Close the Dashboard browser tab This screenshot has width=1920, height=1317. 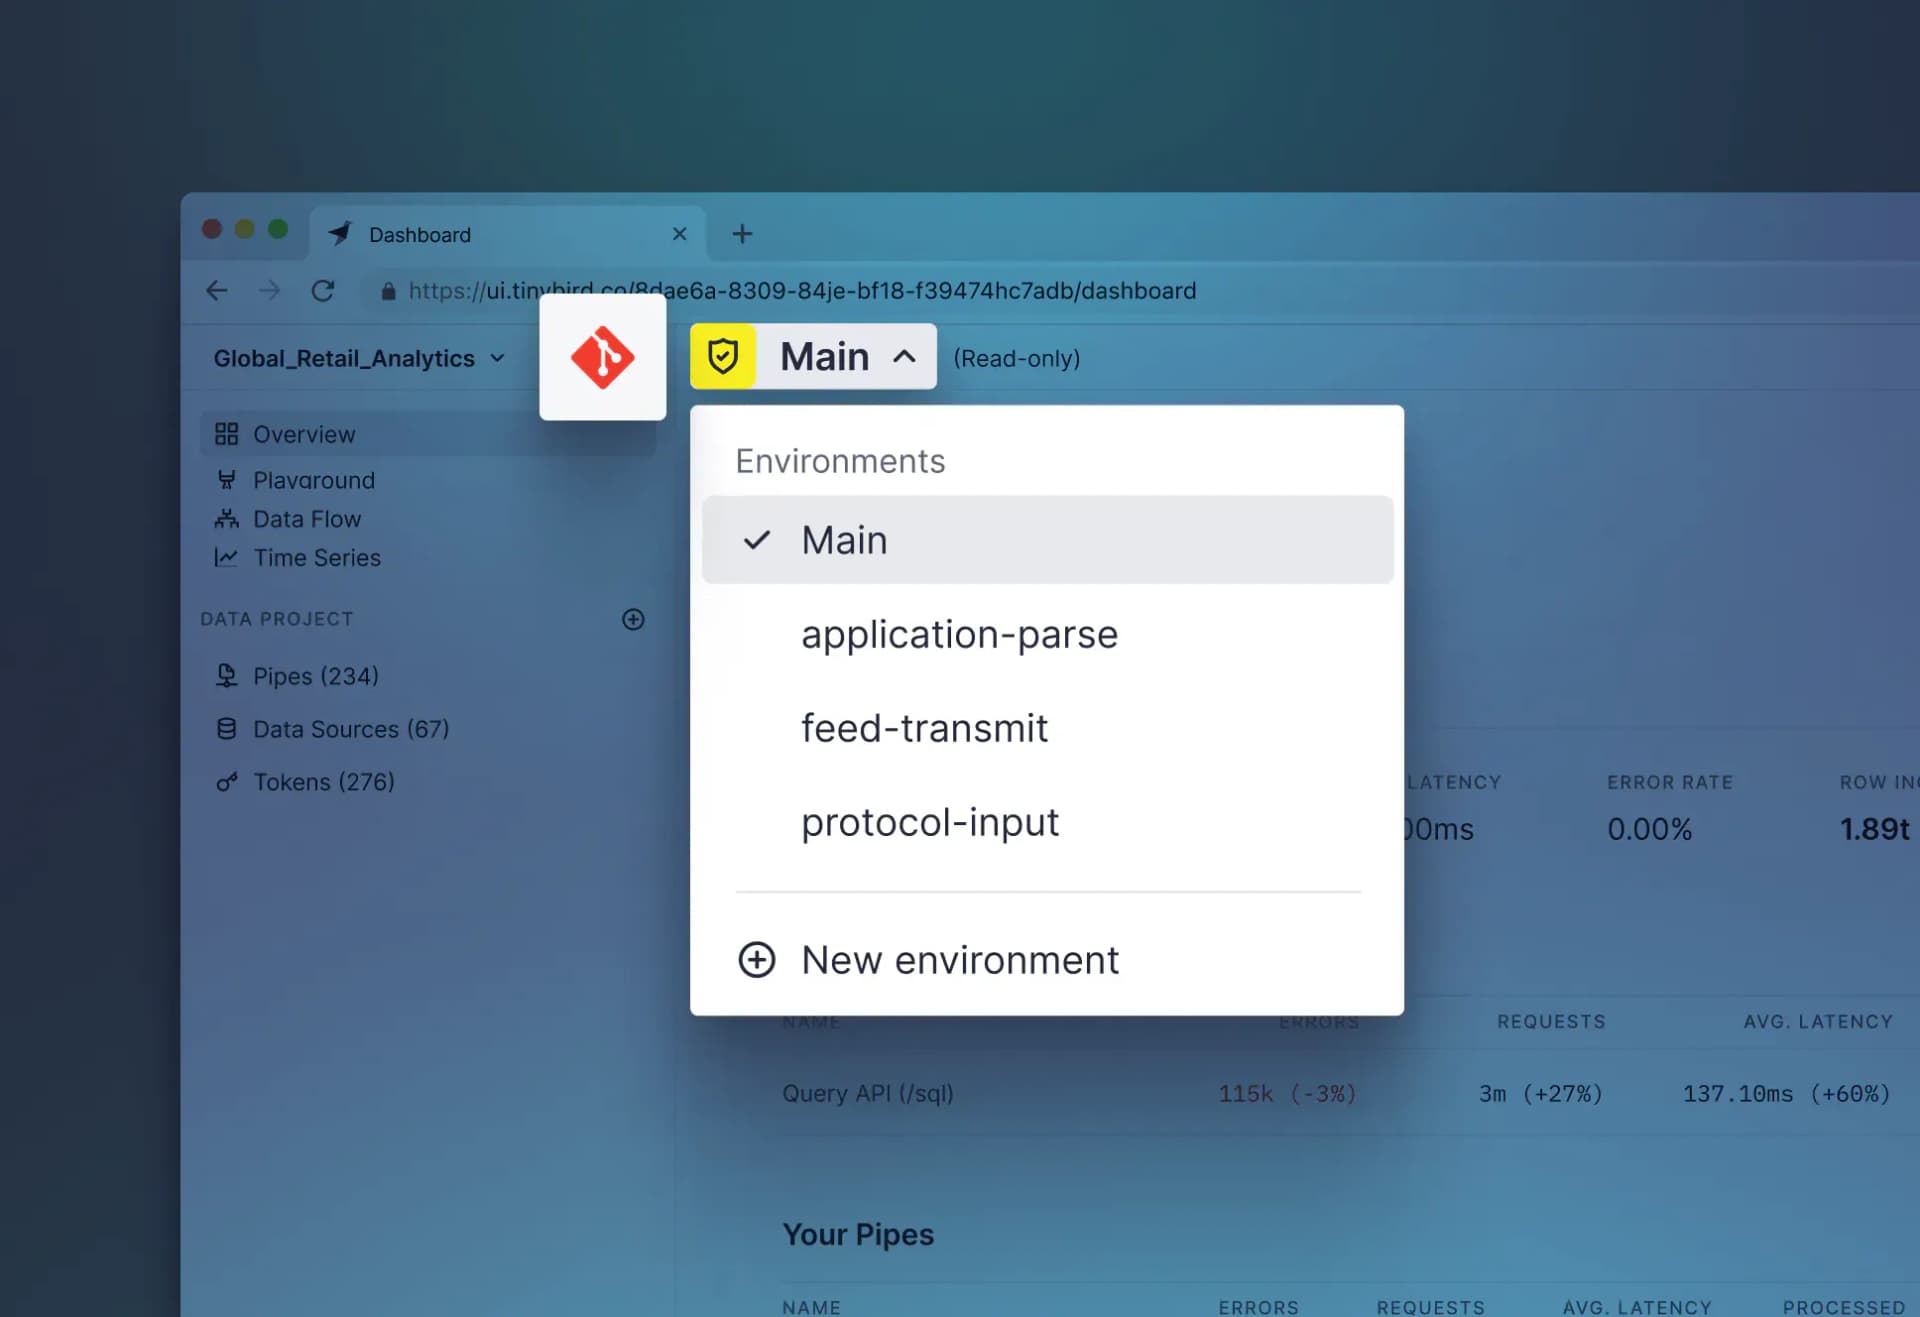[x=679, y=234]
